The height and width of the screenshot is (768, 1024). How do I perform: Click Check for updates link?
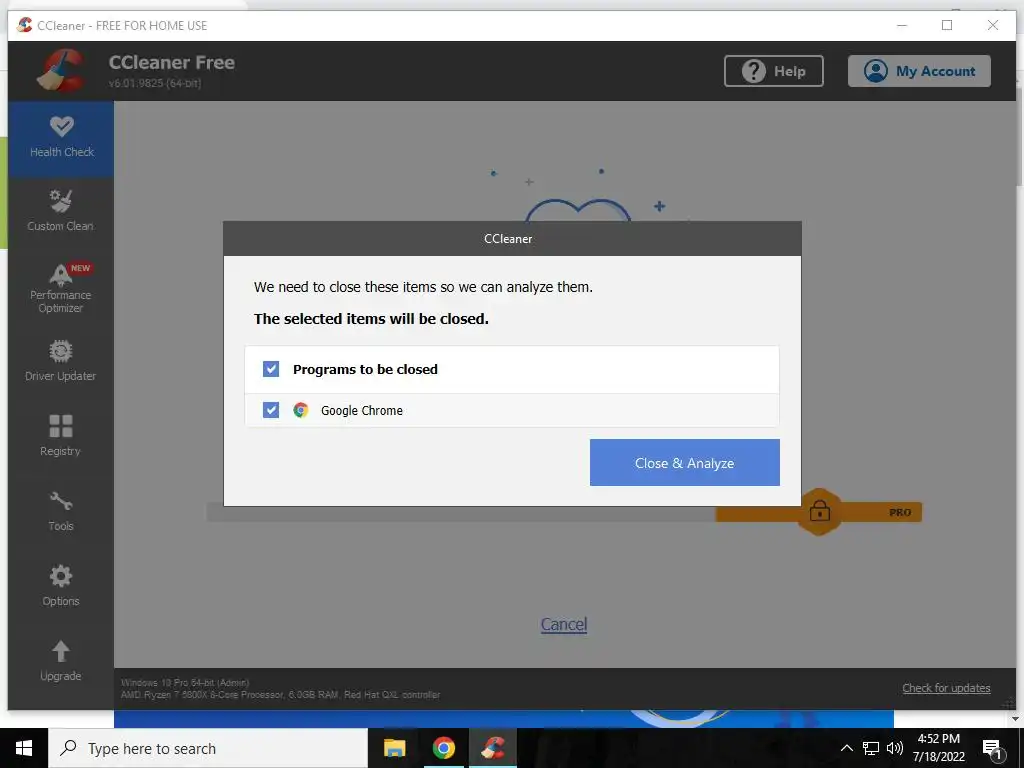(946, 688)
